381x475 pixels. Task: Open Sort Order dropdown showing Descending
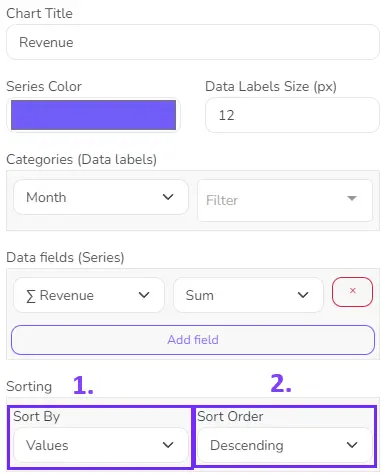point(285,445)
